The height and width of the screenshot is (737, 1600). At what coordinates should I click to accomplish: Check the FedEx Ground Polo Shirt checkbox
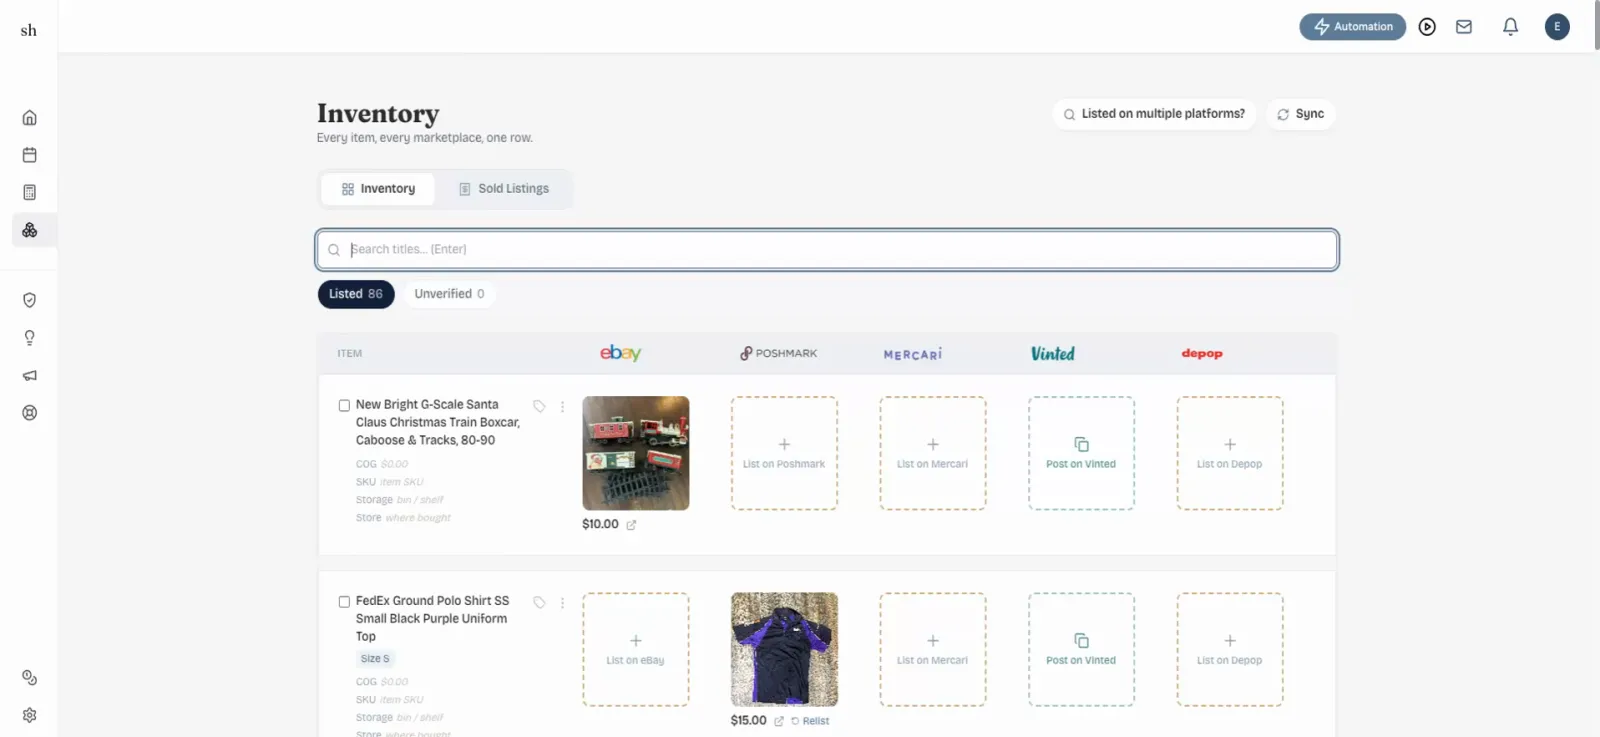[344, 601]
